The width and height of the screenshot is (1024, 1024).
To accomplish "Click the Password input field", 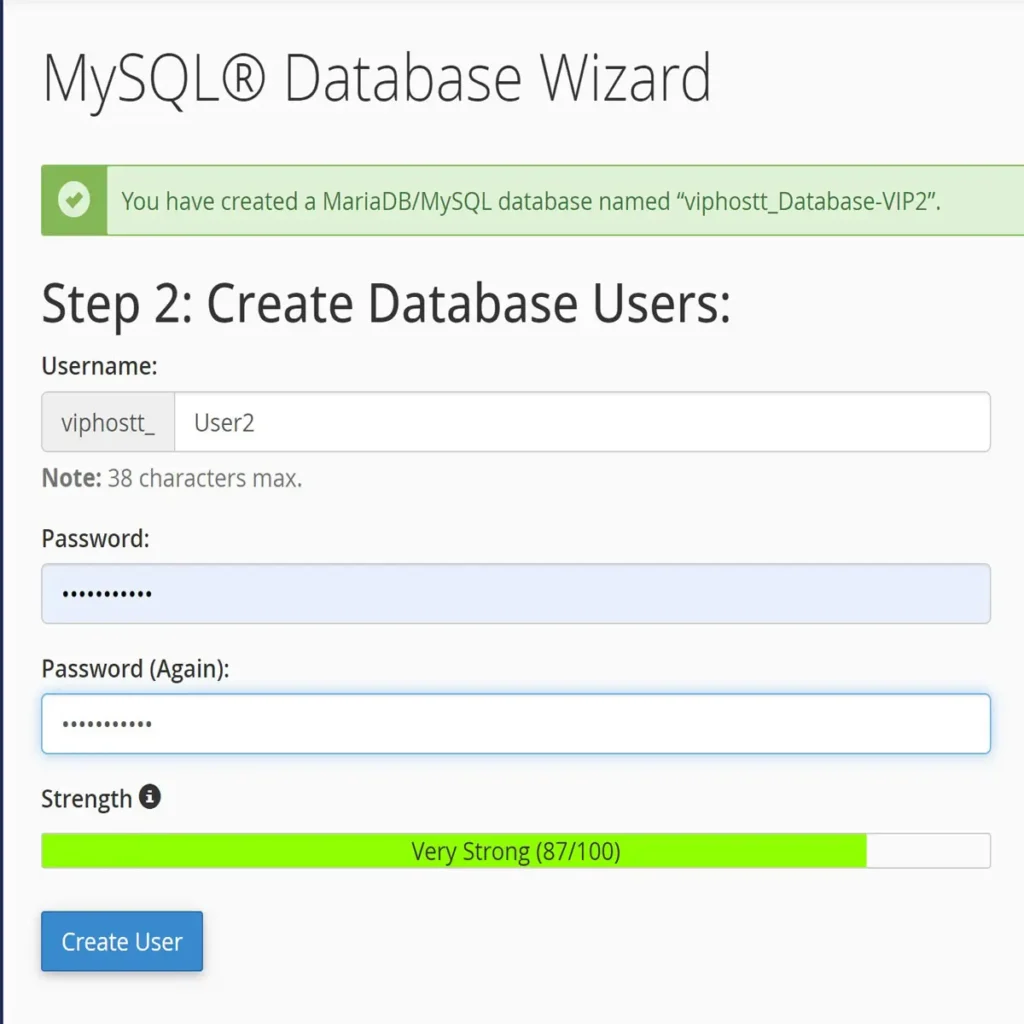I will [516, 593].
